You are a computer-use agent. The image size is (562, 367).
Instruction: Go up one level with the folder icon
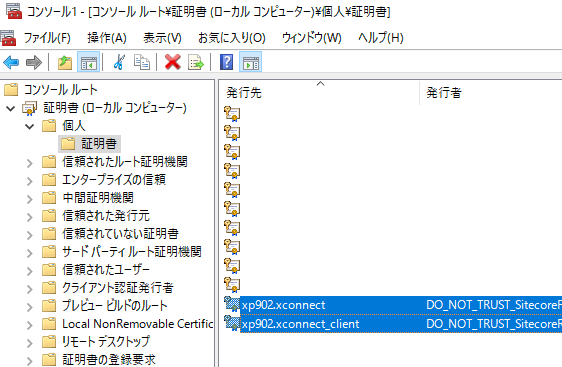(x=65, y=62)
